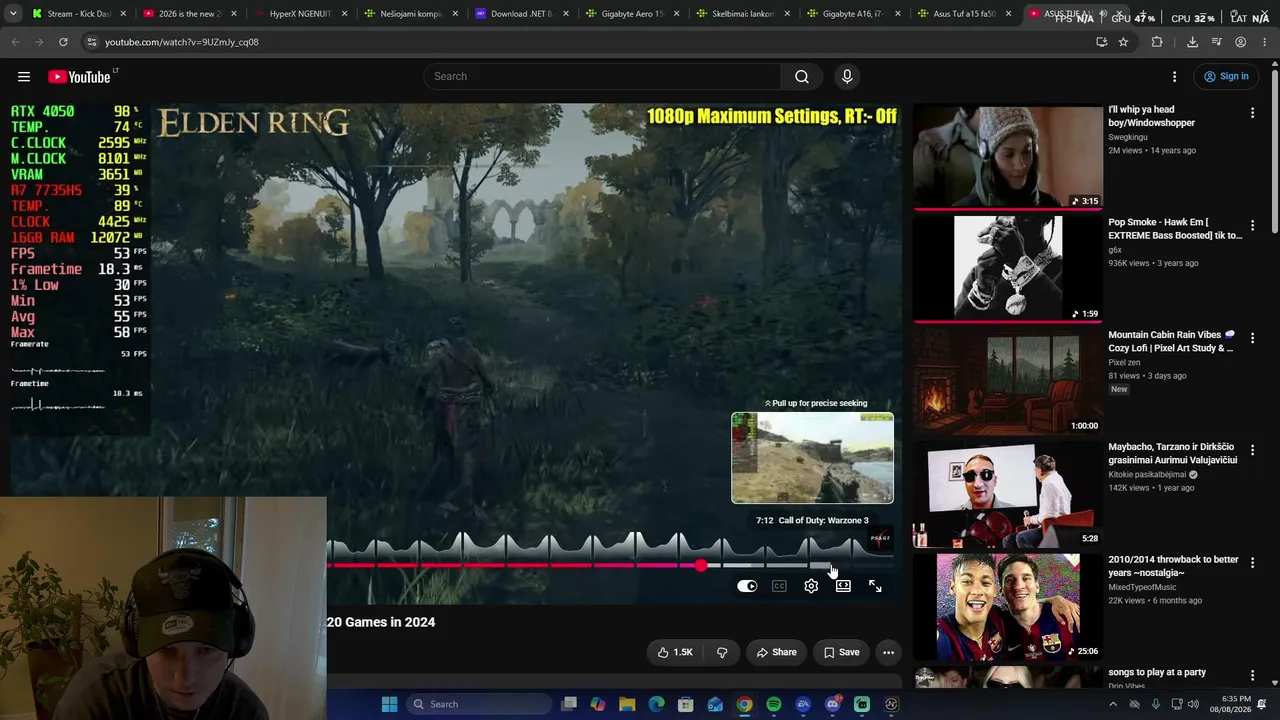The height and width of the screenshot is (720, 1280).
Task: Switch the player to theater mode
Action: pos(843,586)
